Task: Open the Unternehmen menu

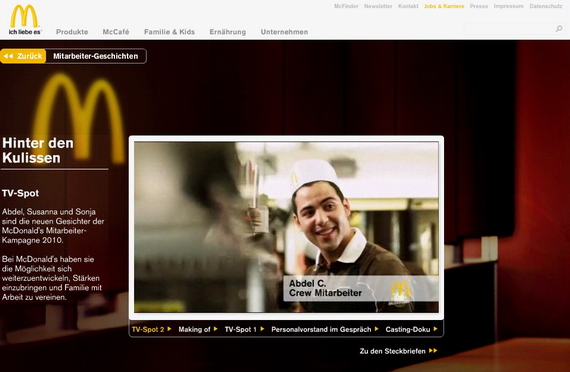Action: coord(284,32)
